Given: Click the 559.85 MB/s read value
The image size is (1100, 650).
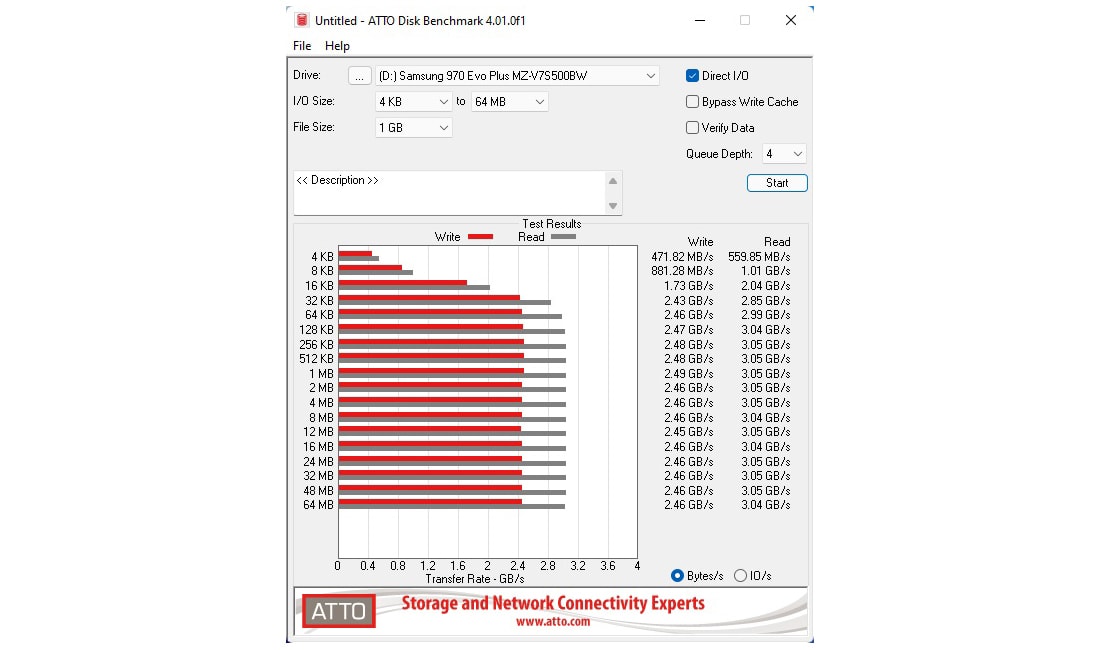Looking at the screenshot, I should click(759, 257).
